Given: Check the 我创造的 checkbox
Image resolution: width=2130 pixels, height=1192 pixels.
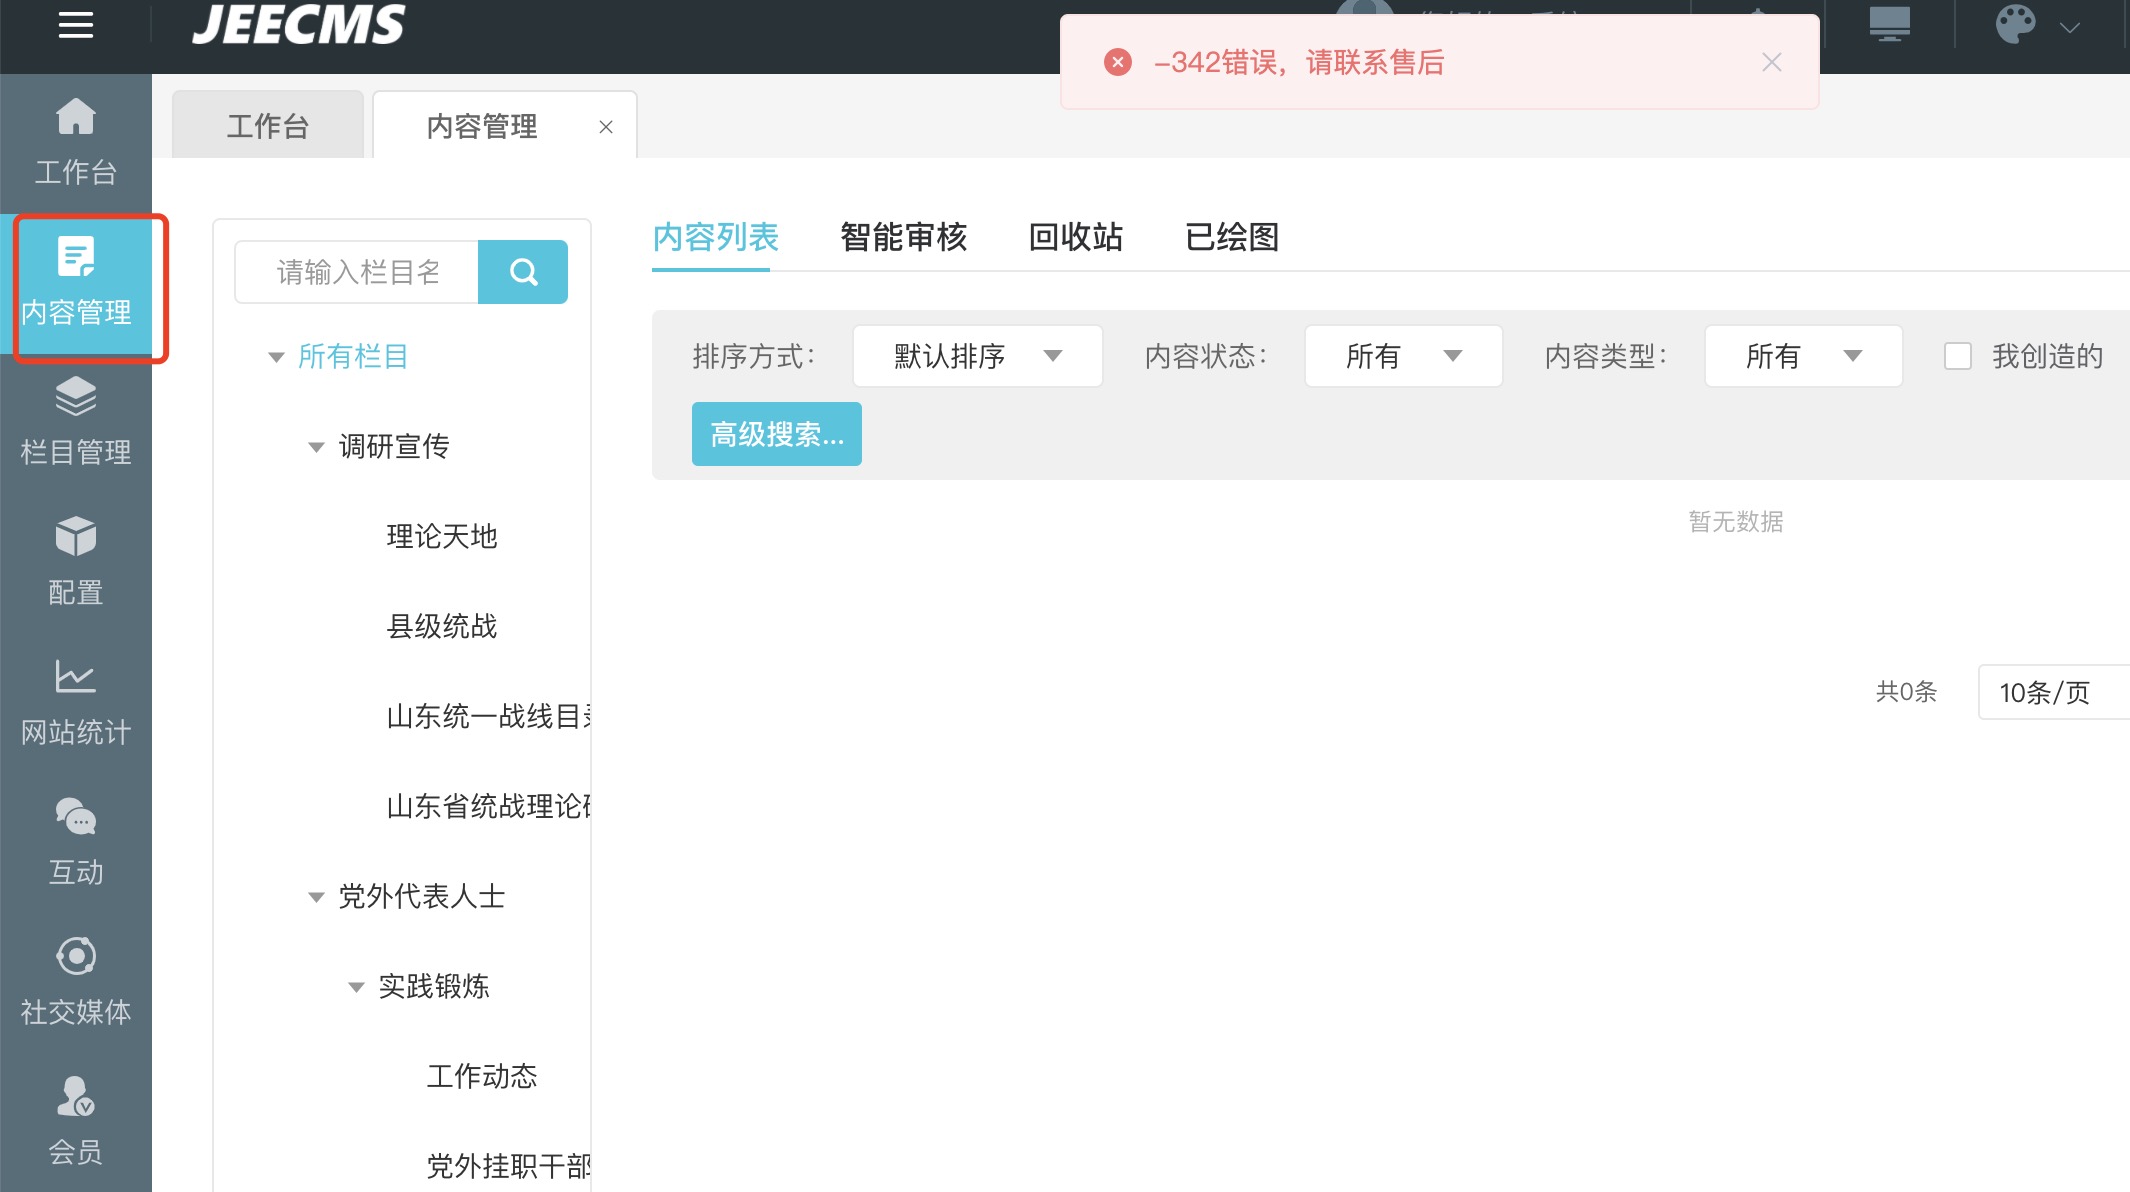Looking at the screenshot, I should pos(1957,356).
